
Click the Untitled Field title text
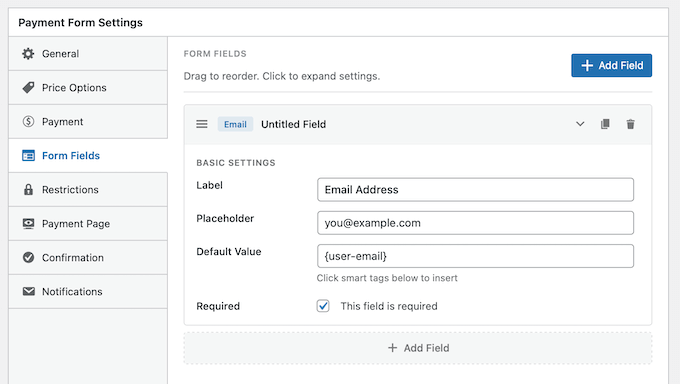pos(294,124)
